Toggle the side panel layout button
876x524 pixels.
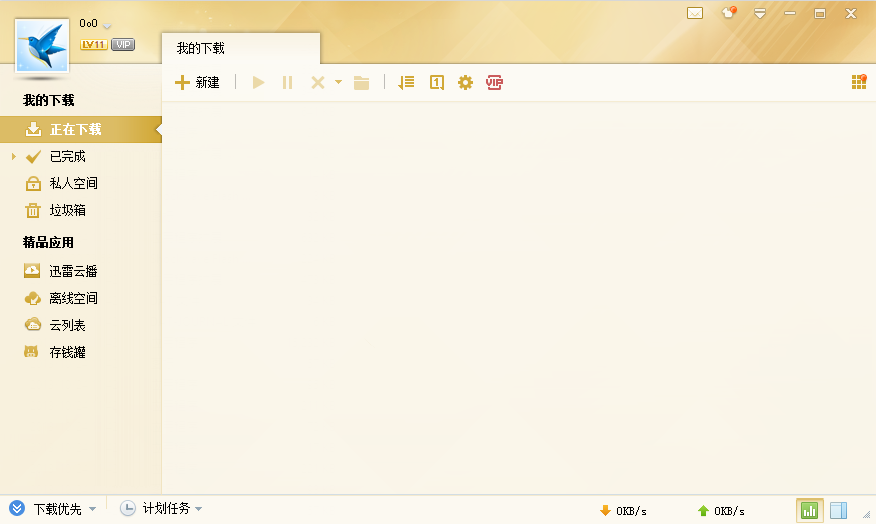click(839, 510)
